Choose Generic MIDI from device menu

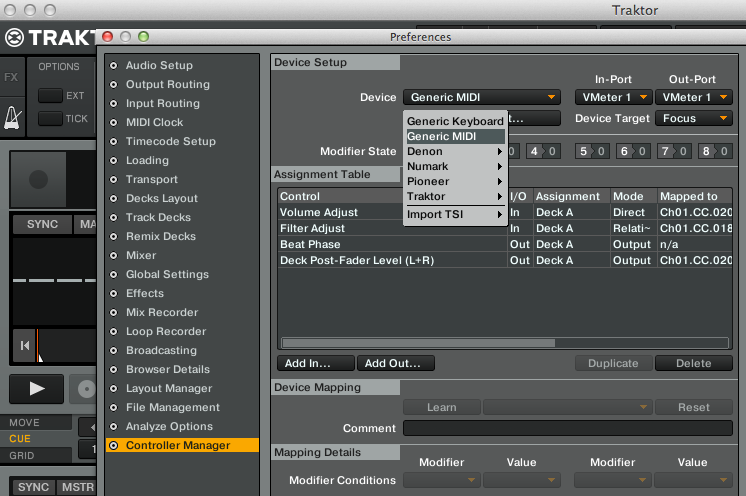455,136
